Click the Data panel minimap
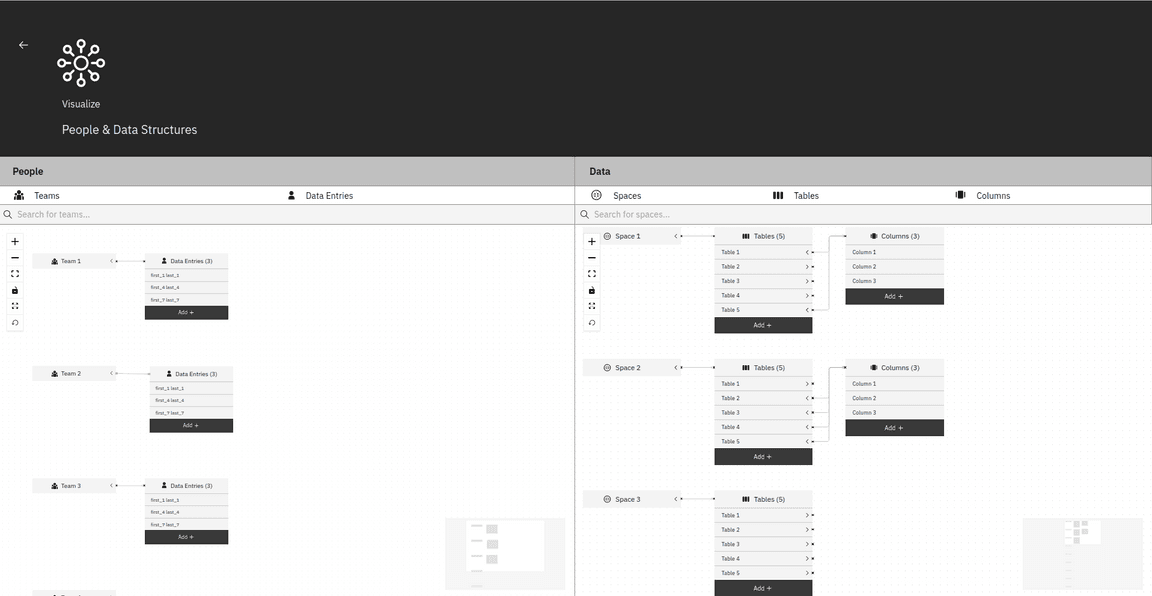 click(1082, 553)
